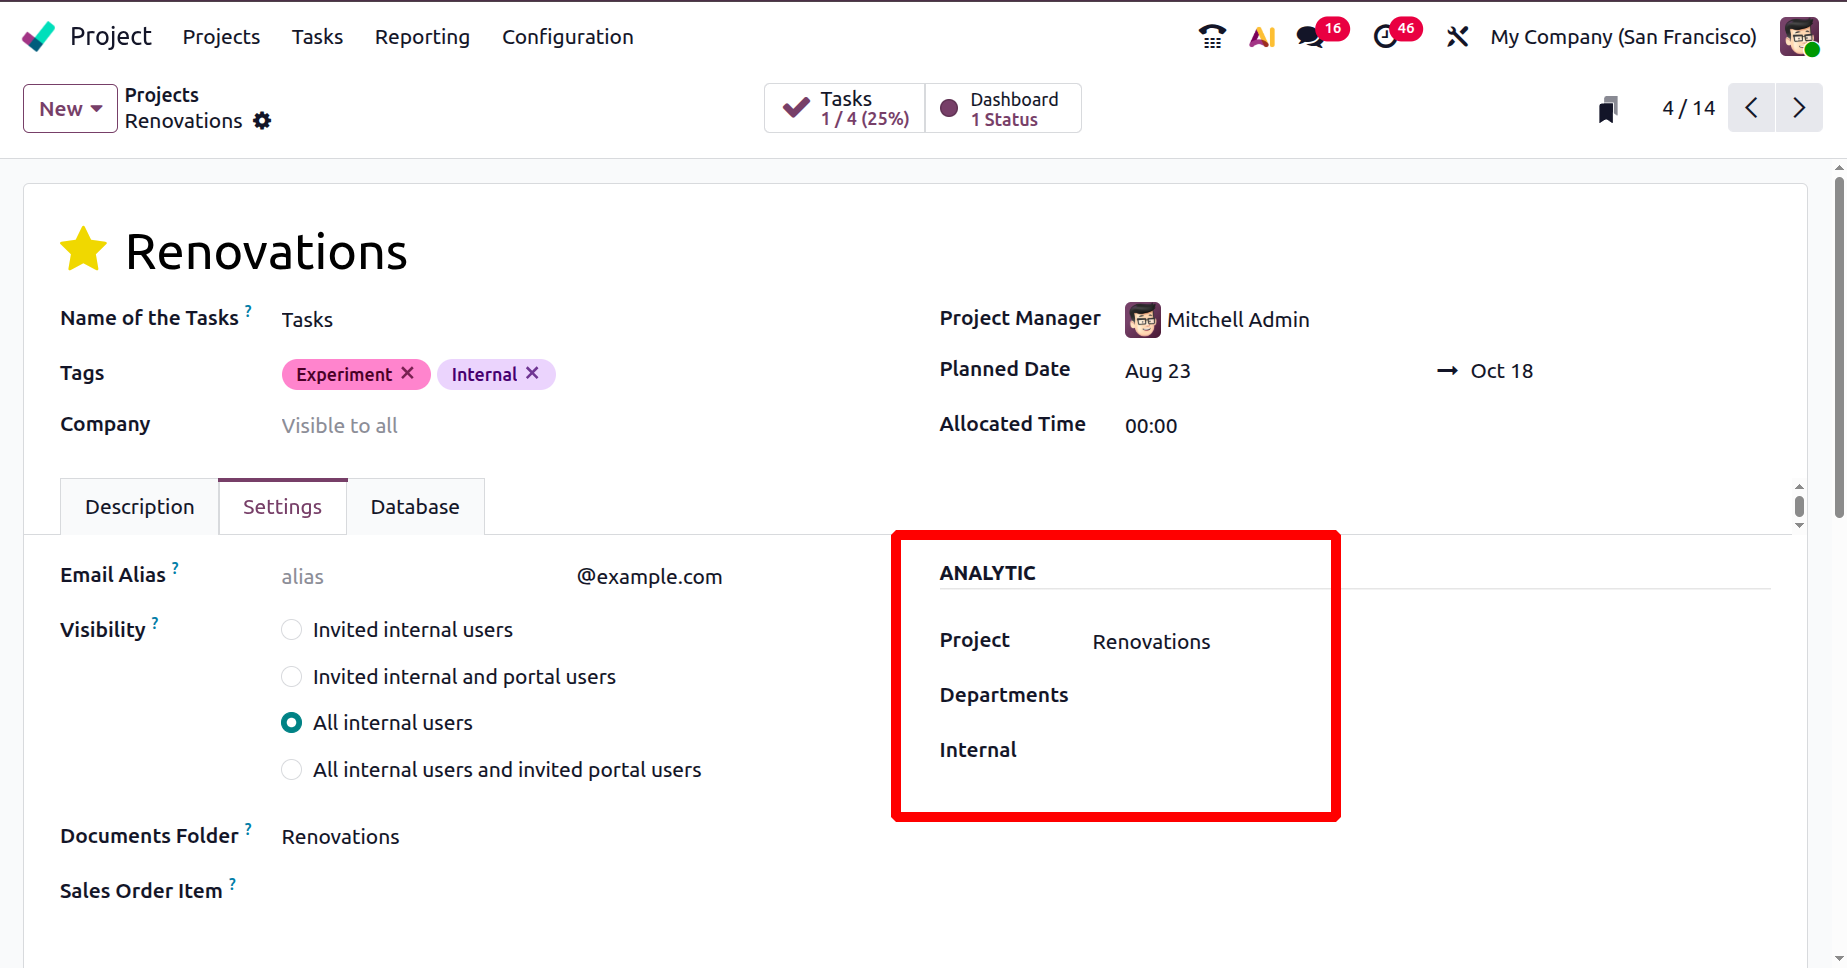Viewport: 1847px width, 968px height.
Task: Open the Tasks 1/4 stat button
Action: 845,108
